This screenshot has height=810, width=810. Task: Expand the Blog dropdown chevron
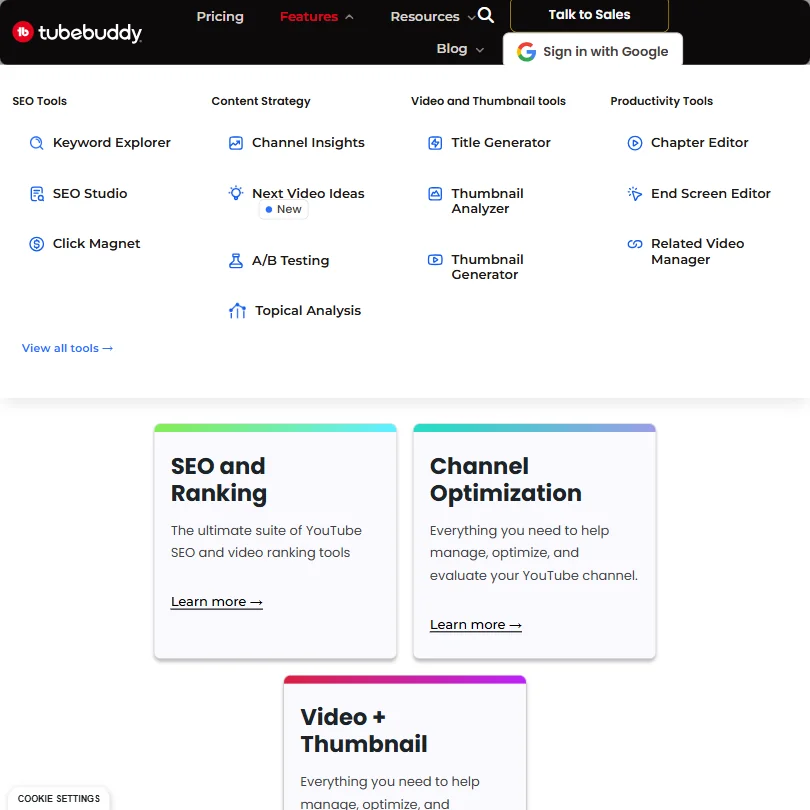[479, 50]
